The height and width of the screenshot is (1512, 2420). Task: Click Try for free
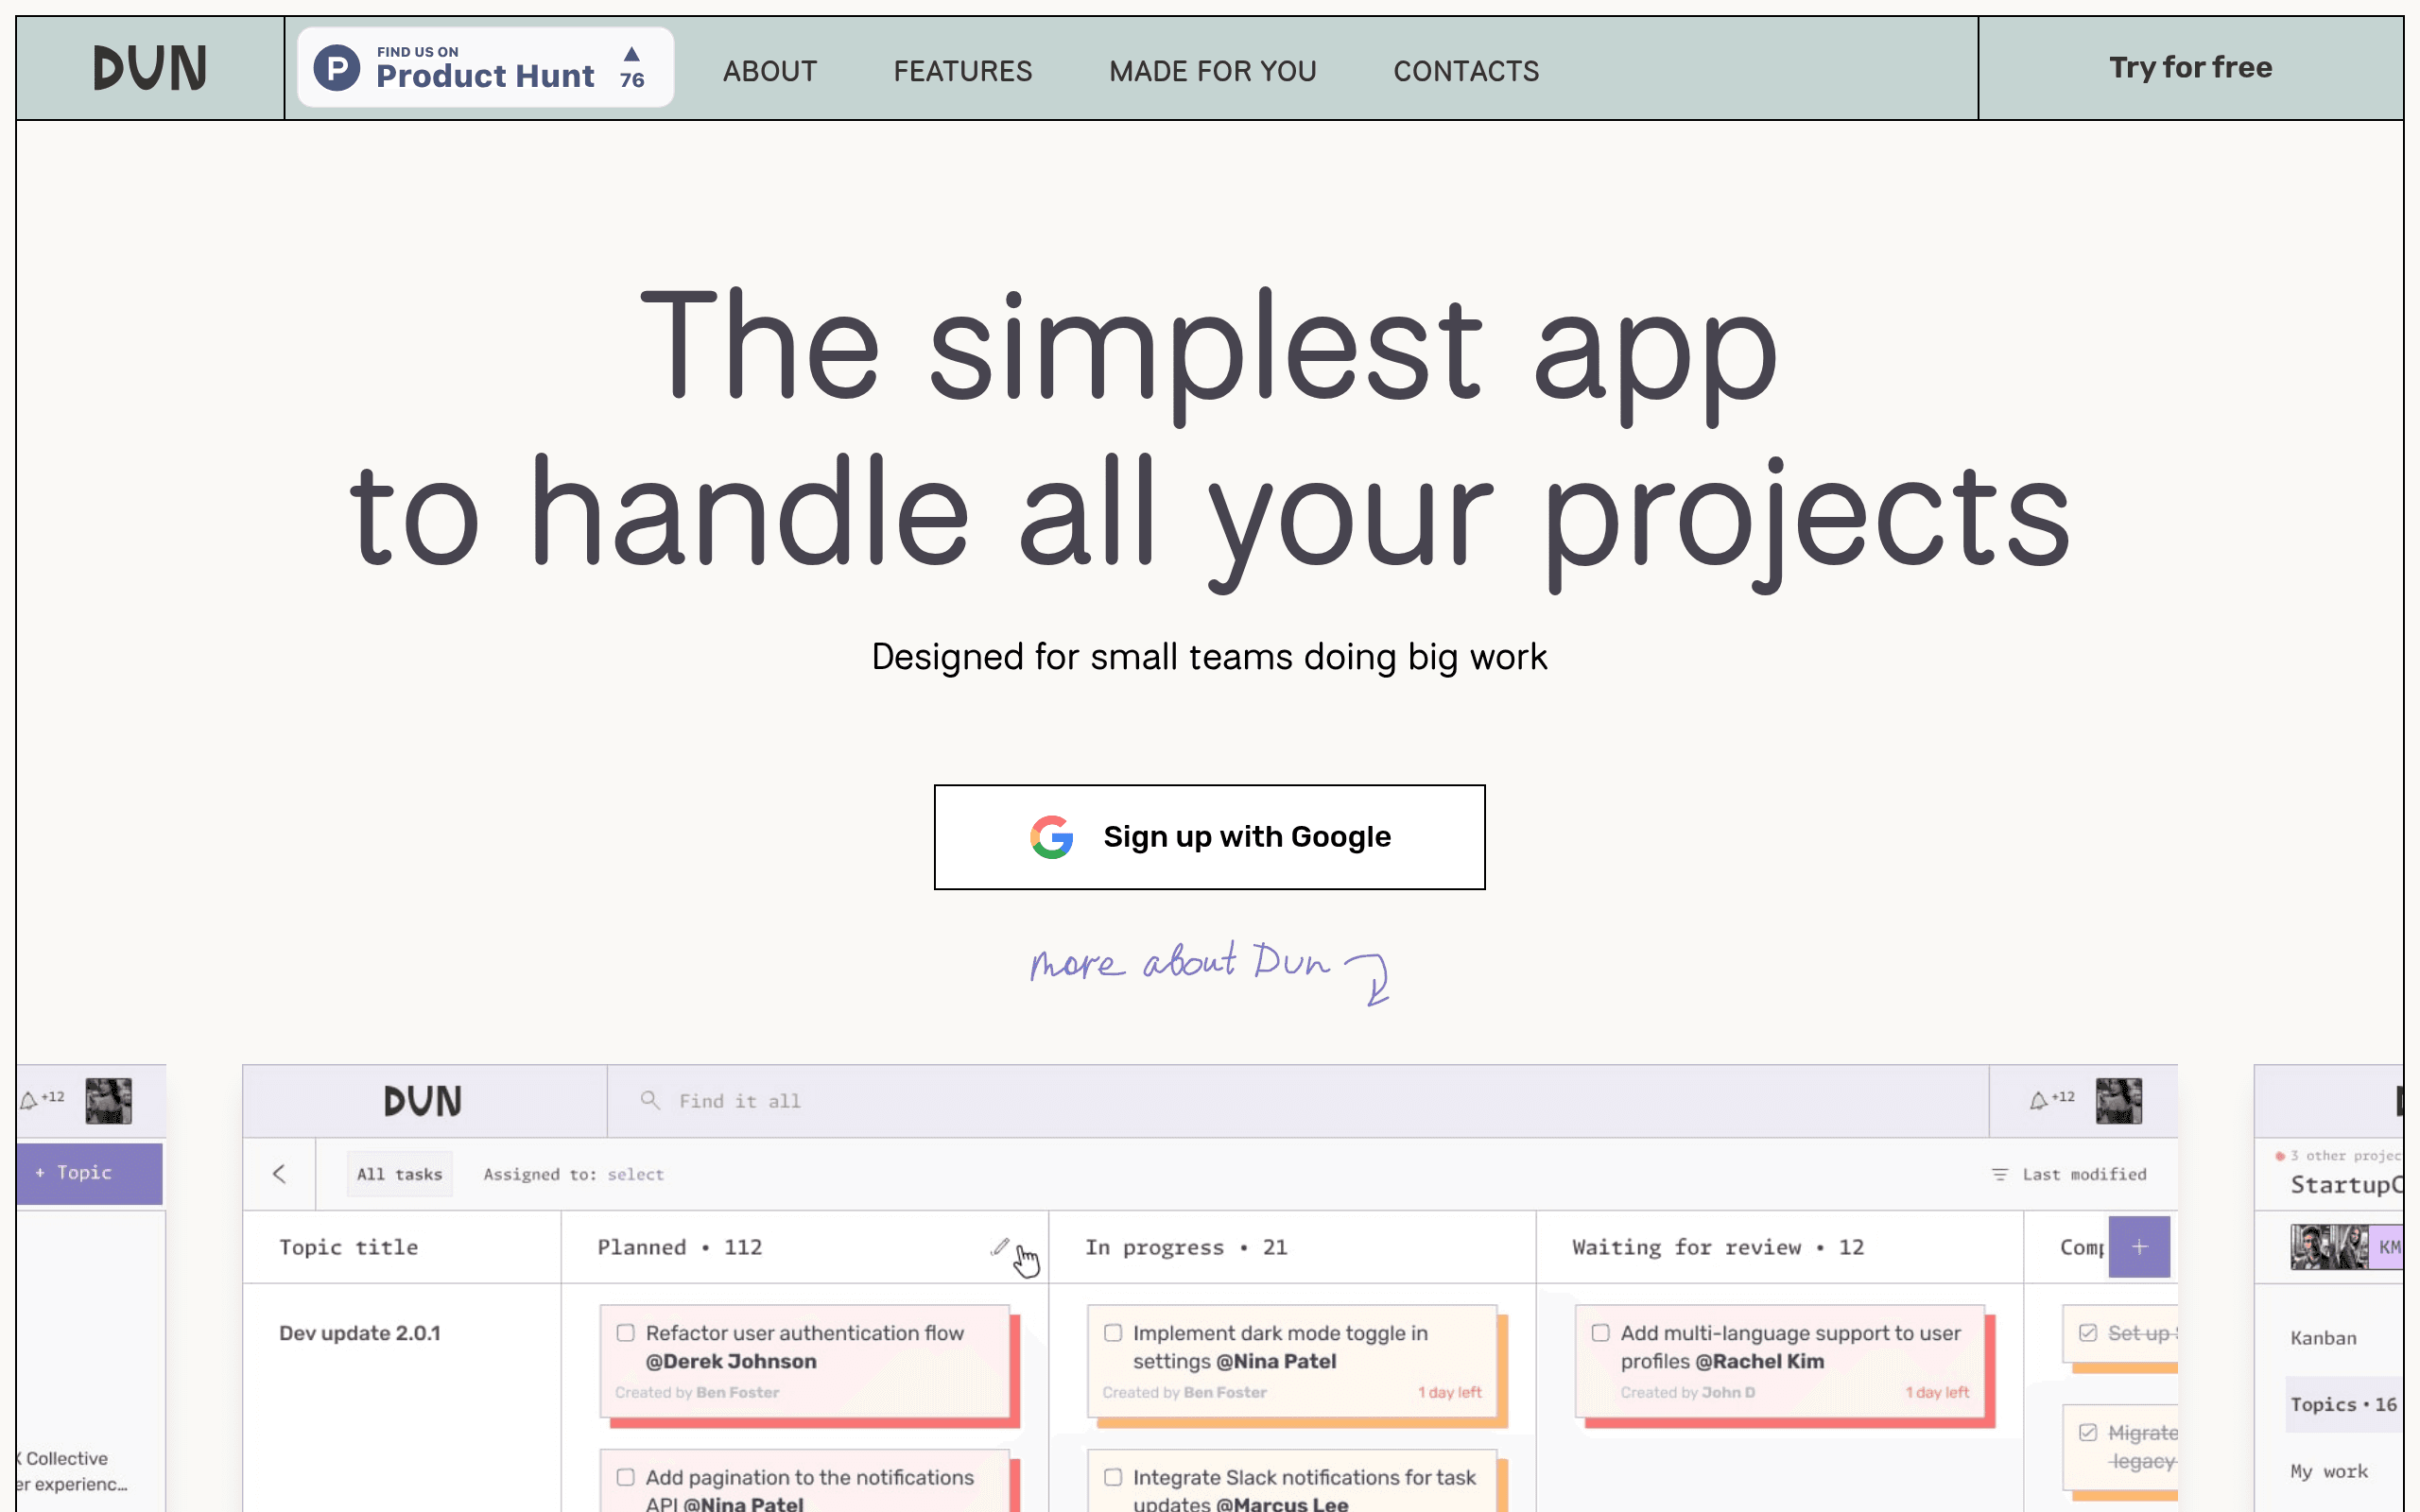(2190, 68)
